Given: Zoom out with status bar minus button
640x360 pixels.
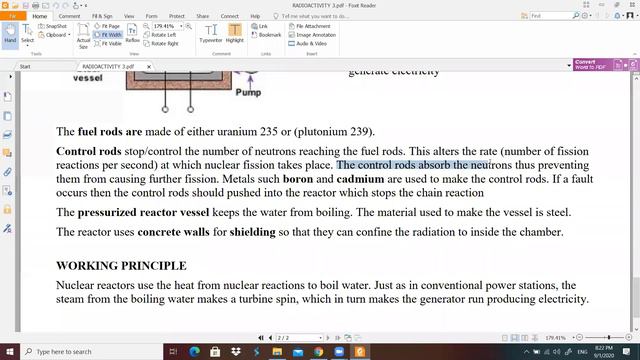Looking at the screenshot, I should tap(580, 338).
